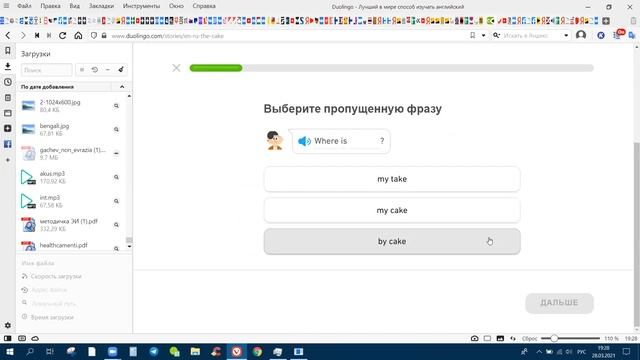Open the Справка menu

[204, 6]
